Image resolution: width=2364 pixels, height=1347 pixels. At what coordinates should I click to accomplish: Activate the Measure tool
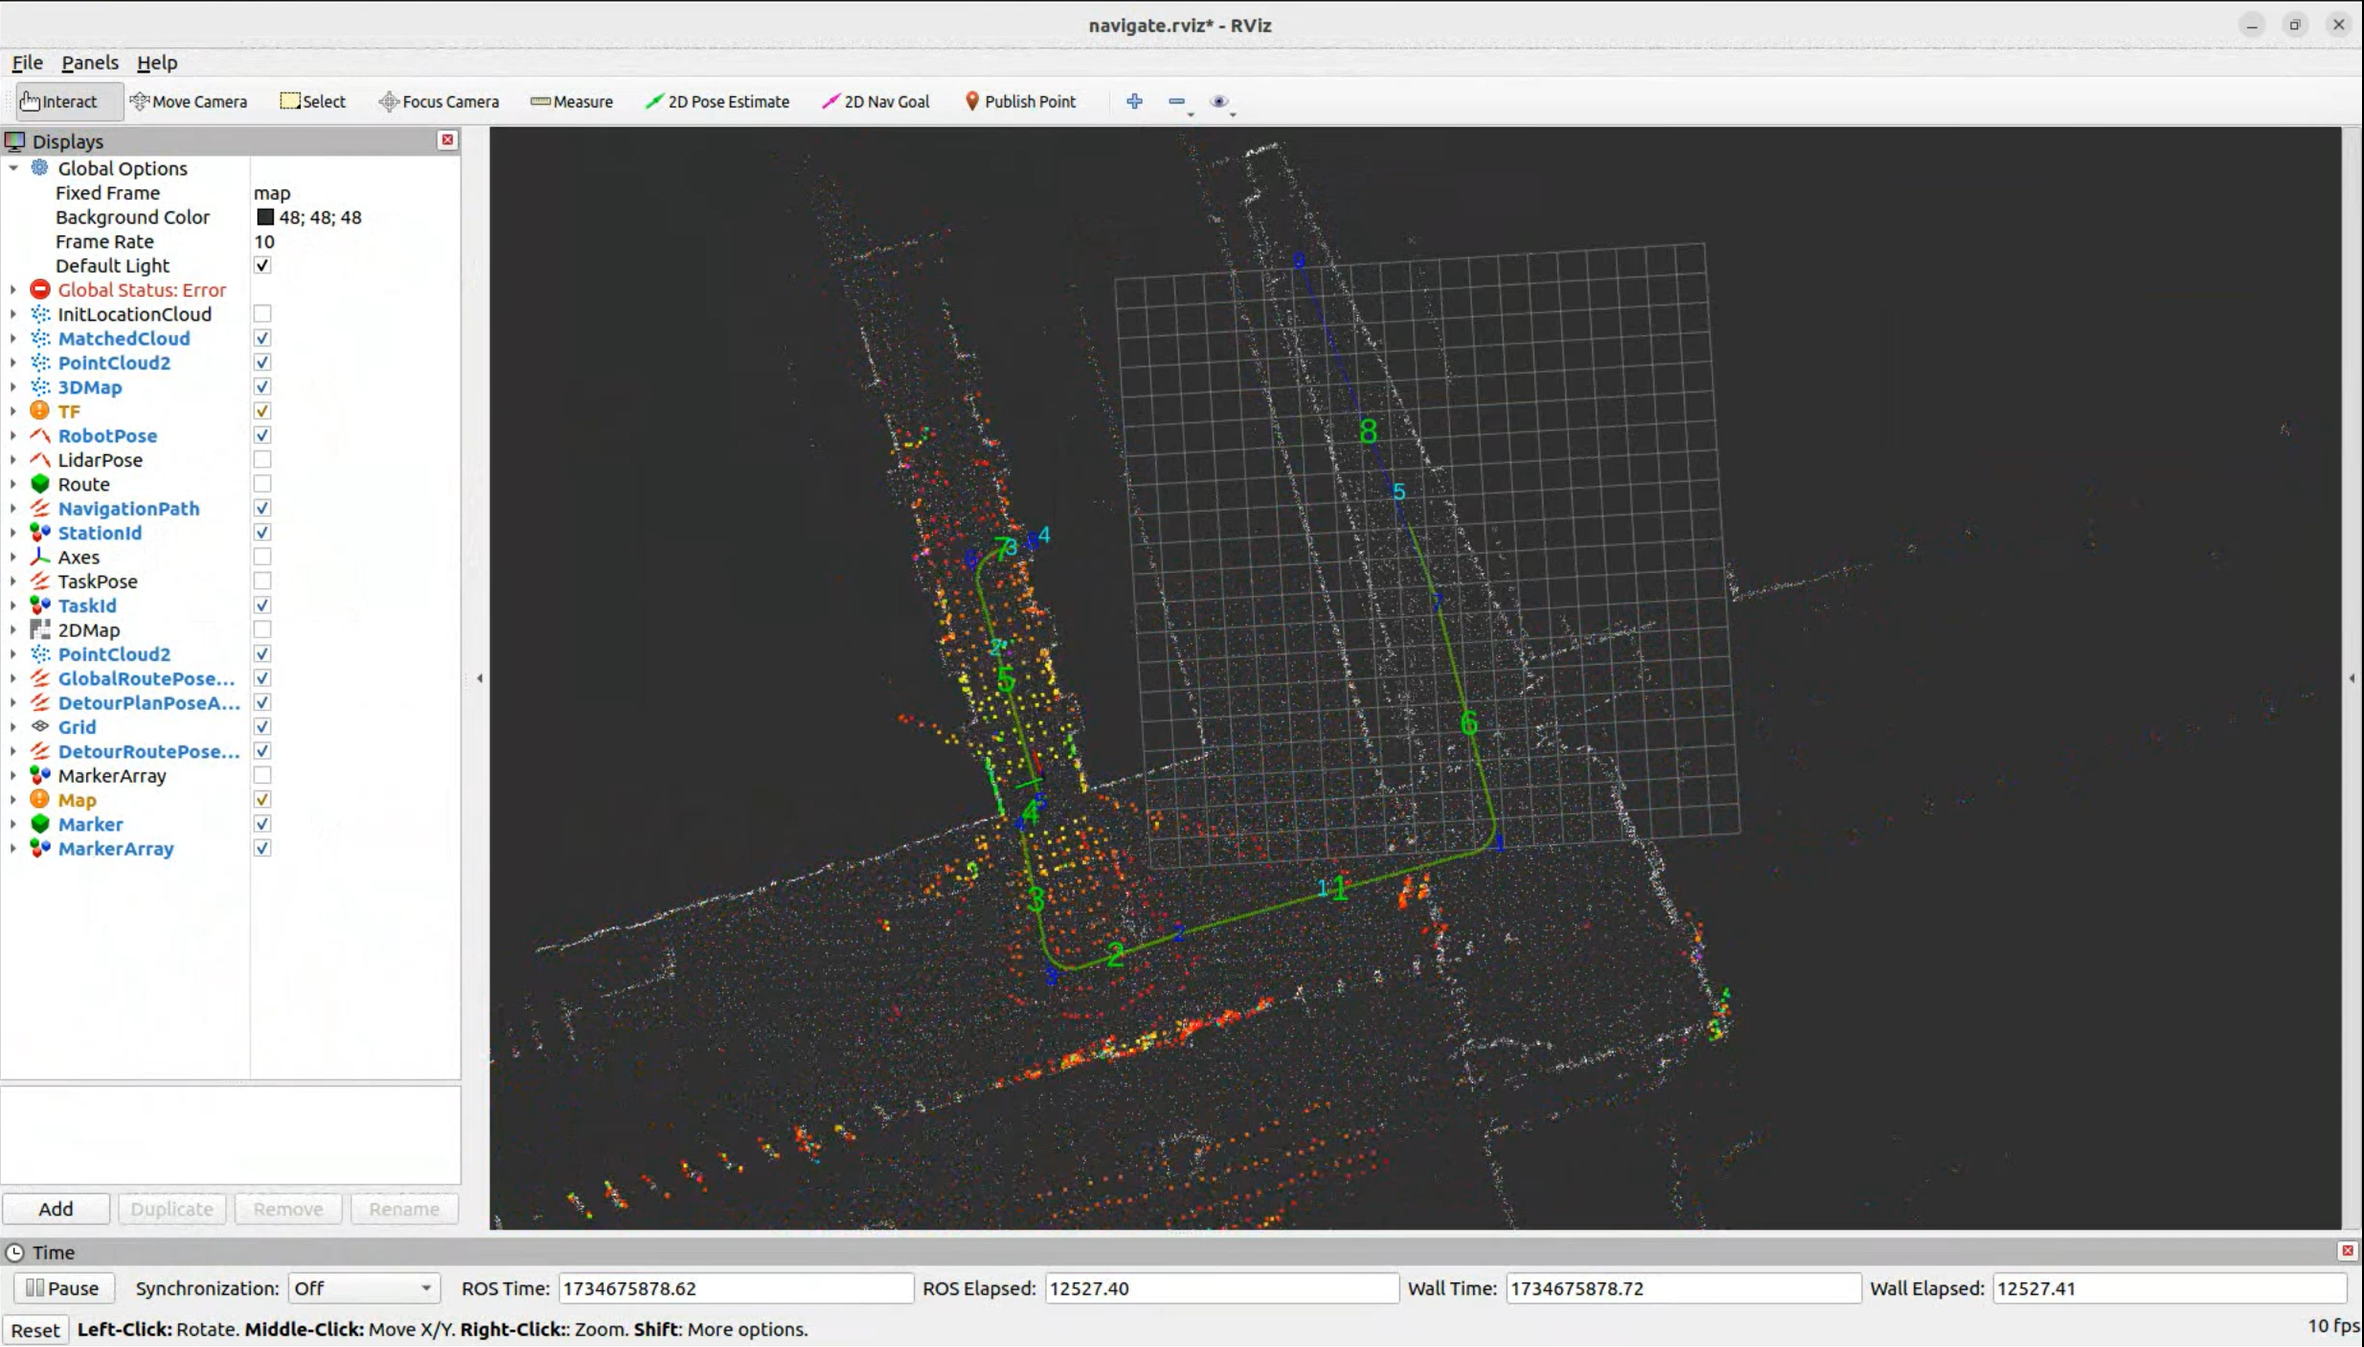pos(571,101)
